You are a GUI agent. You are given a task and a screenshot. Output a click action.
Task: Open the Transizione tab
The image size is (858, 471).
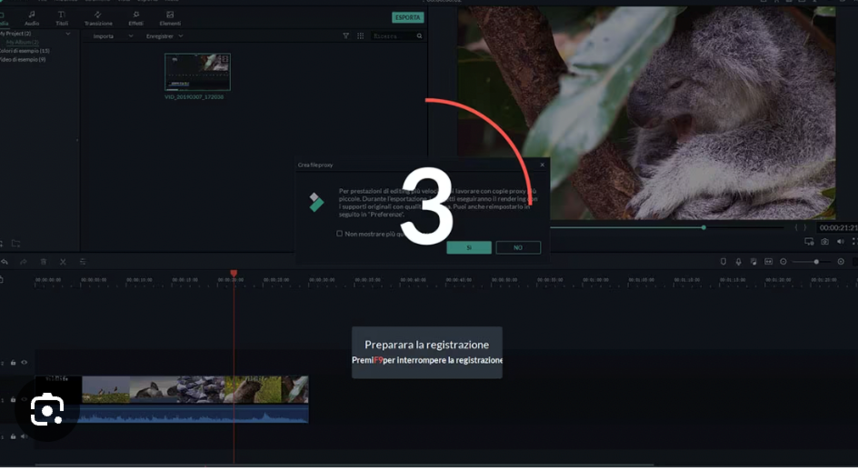98,18
